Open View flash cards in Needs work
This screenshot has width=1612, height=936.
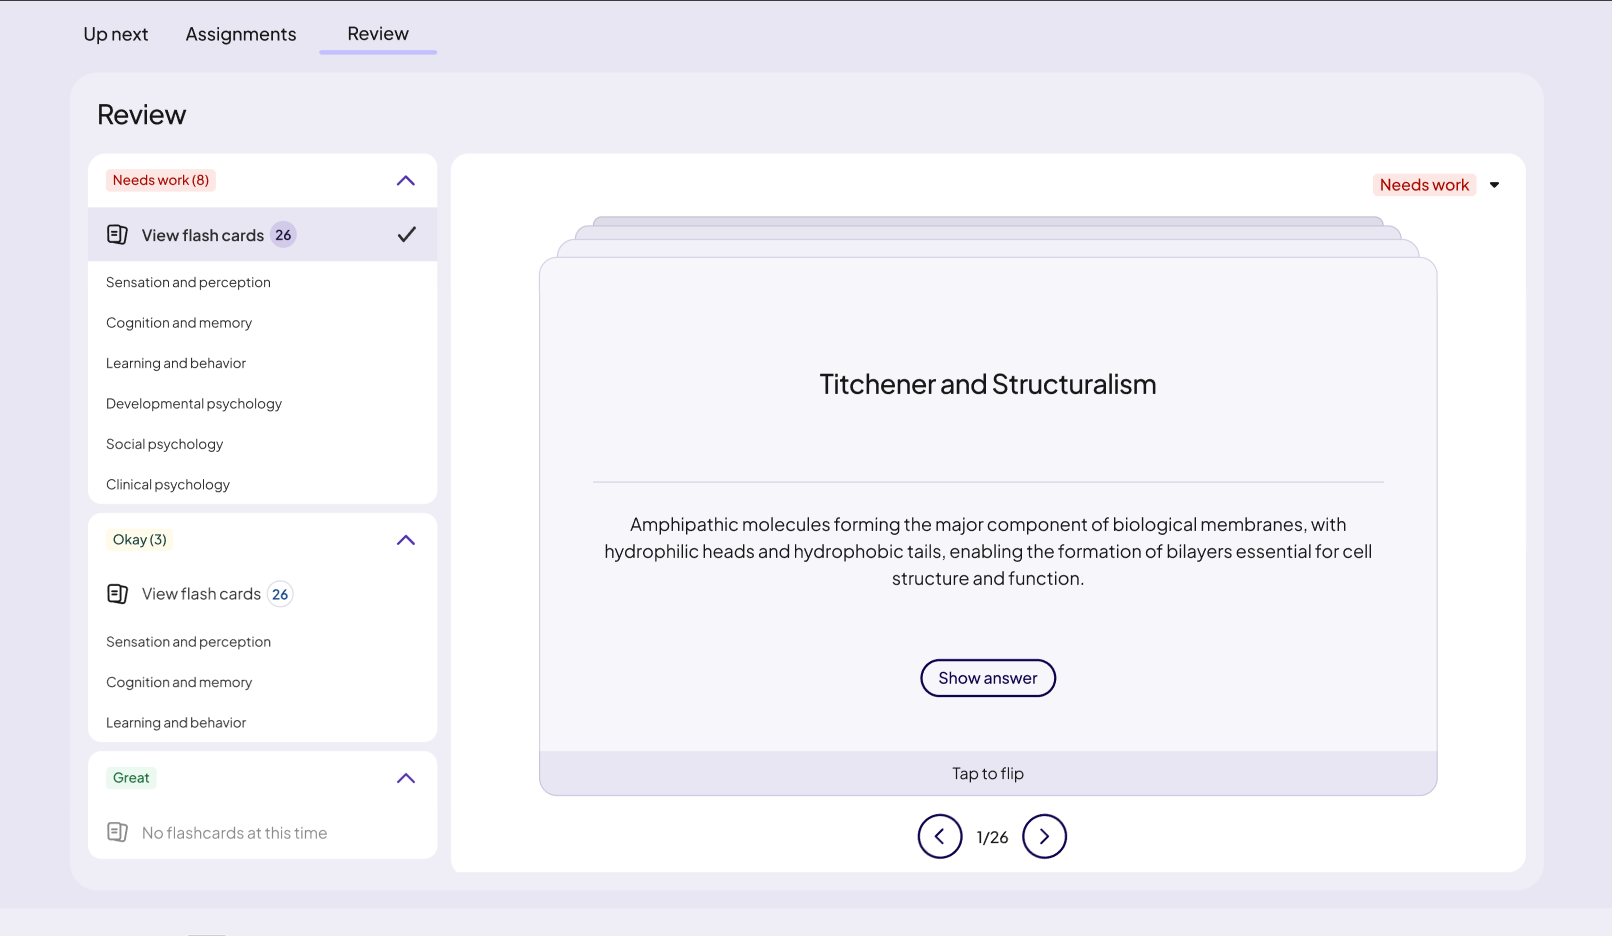click(x=263, y=235)
